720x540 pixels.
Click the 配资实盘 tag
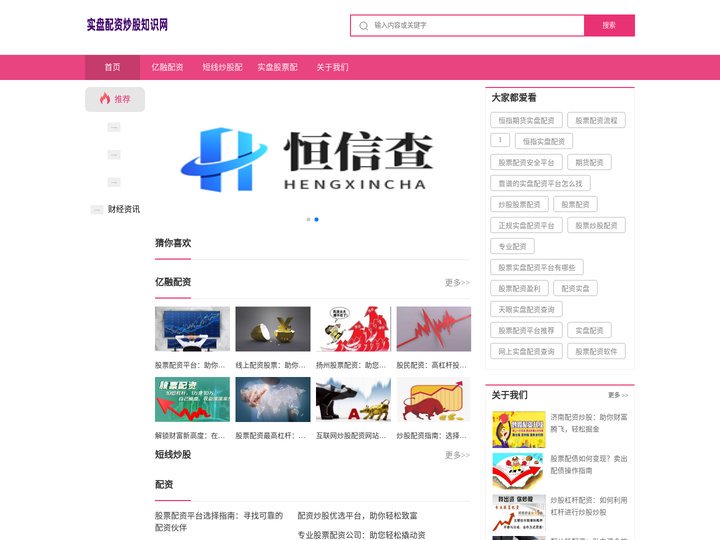click(575, 288)
